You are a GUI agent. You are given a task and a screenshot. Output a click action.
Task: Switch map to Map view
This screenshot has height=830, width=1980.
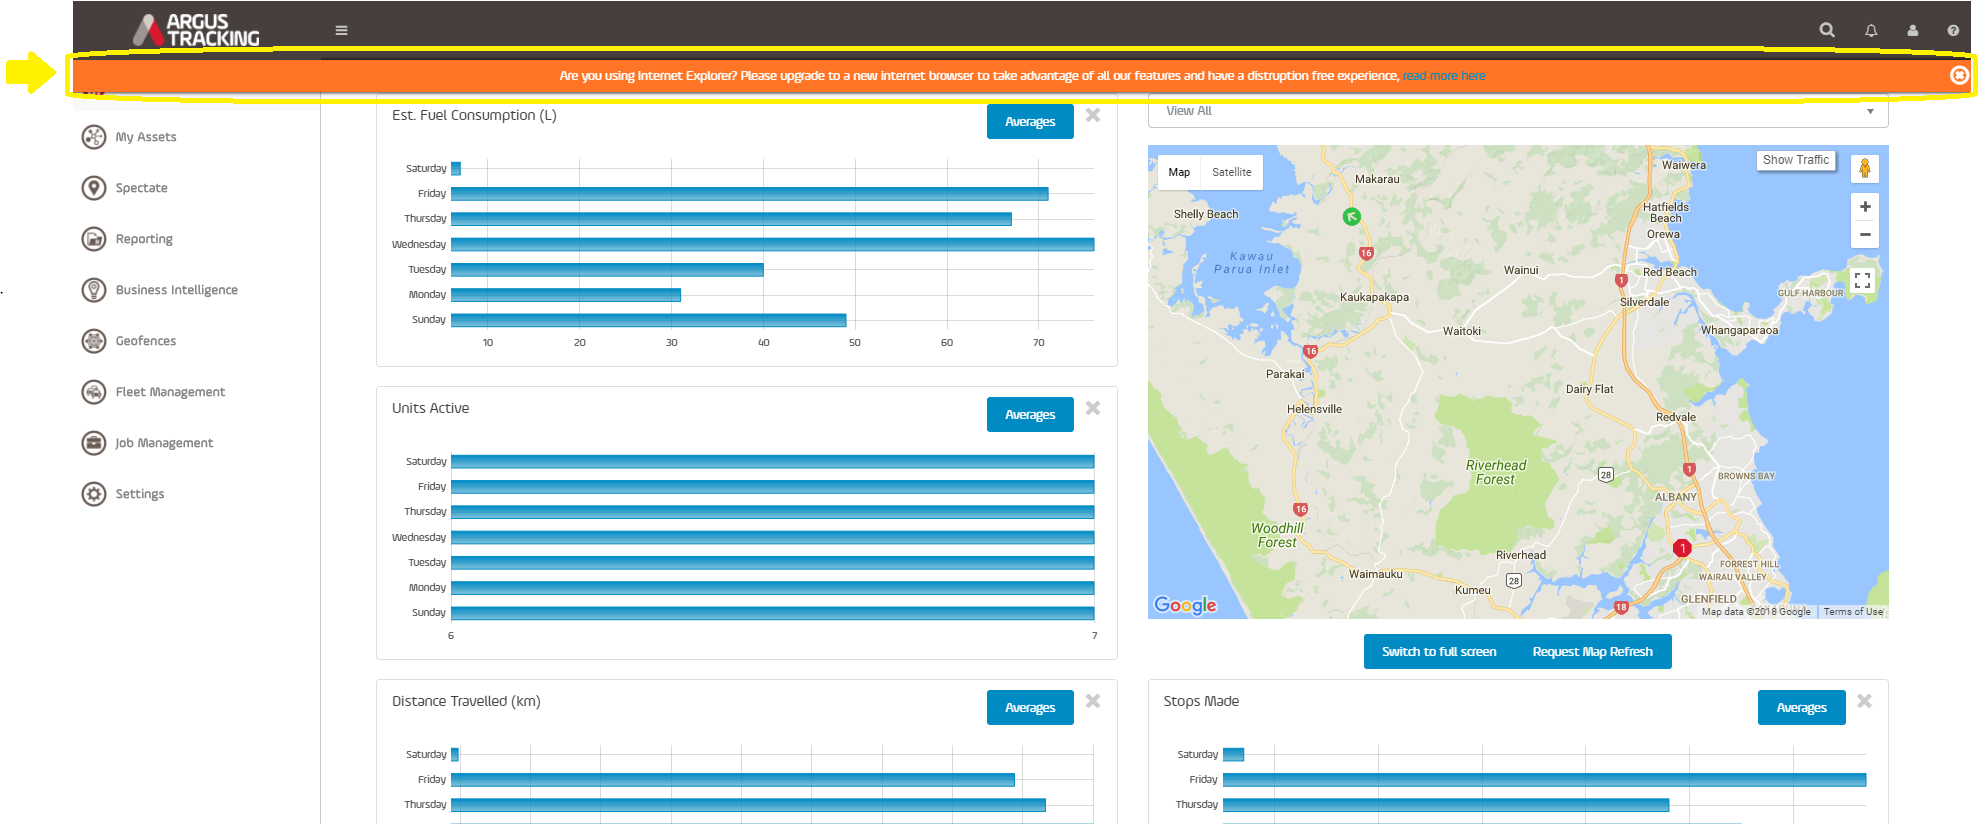(x=1179, y=172)
